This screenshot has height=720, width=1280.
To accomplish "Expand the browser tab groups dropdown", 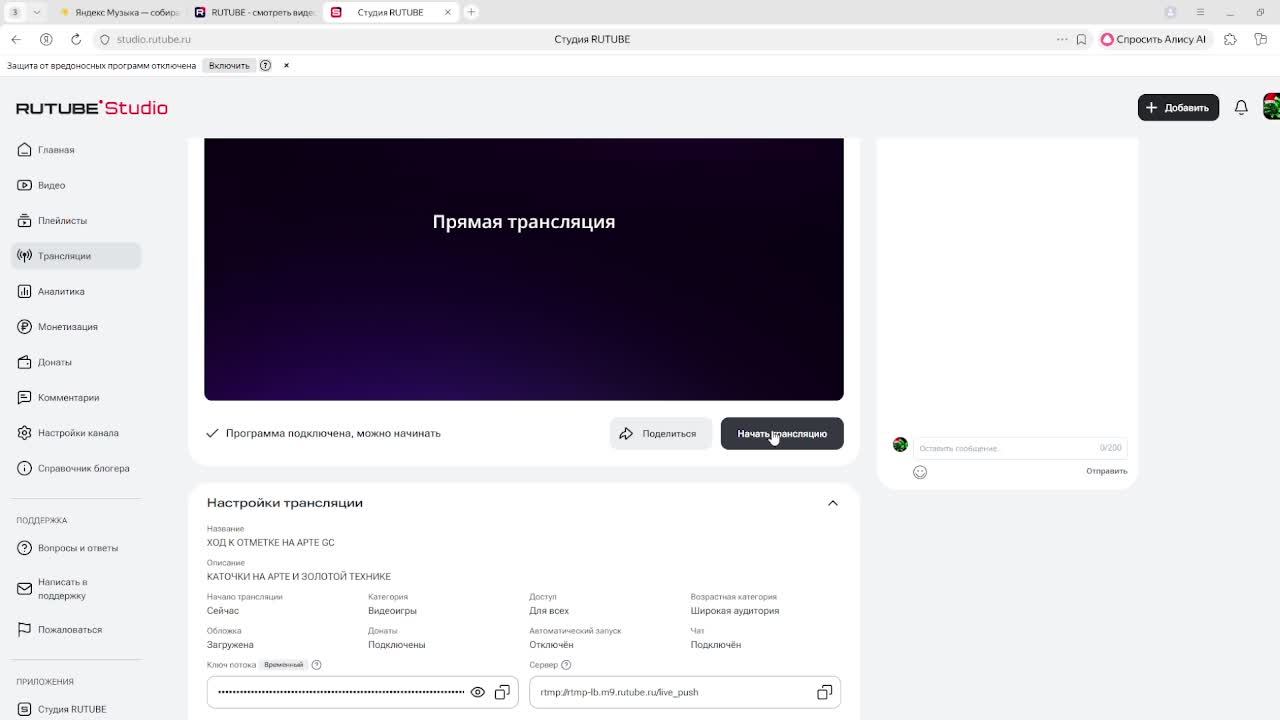I will (x=37, y=12).
